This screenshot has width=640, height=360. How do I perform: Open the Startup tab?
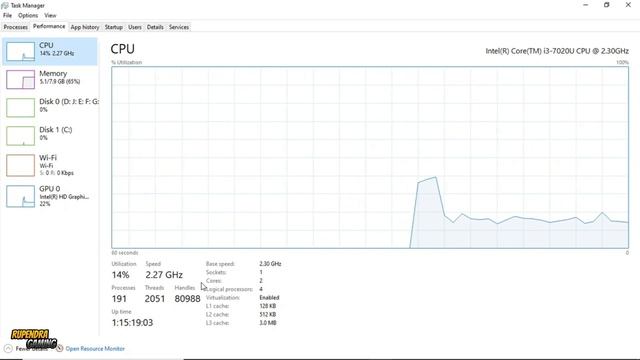point(113,27)
